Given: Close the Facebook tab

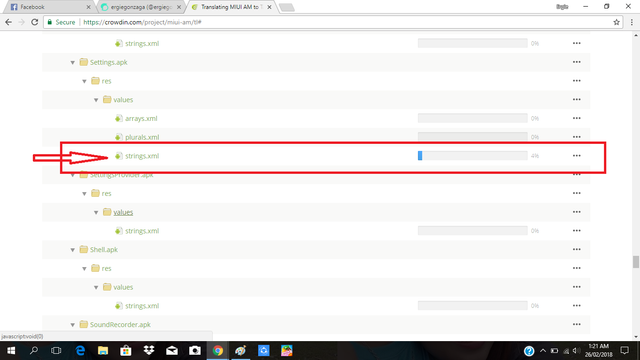Looking at the screenshot, I should (88, 7).
